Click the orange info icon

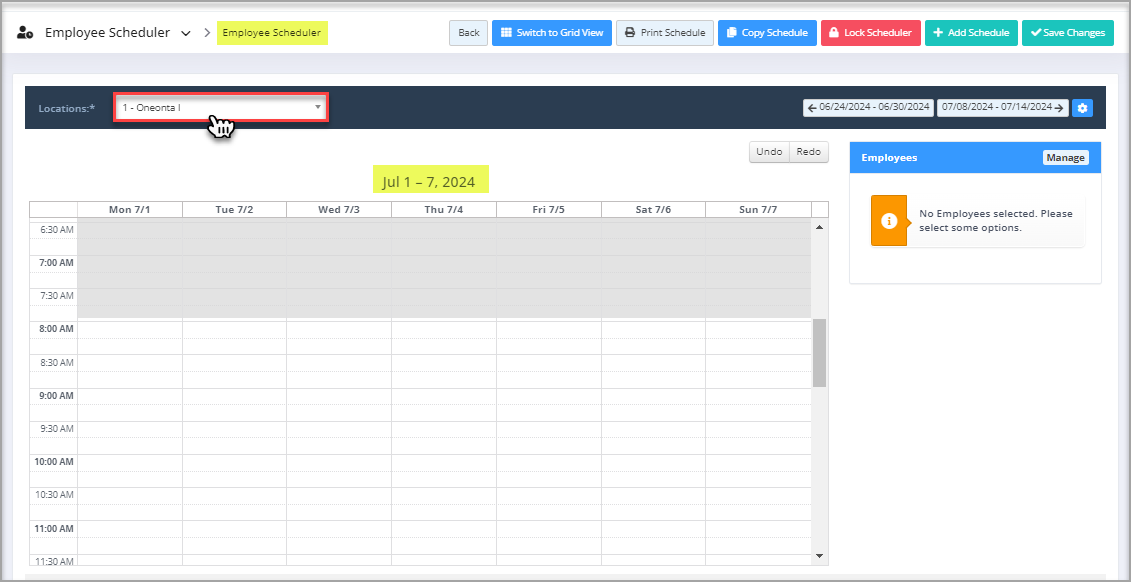point(889,221)
